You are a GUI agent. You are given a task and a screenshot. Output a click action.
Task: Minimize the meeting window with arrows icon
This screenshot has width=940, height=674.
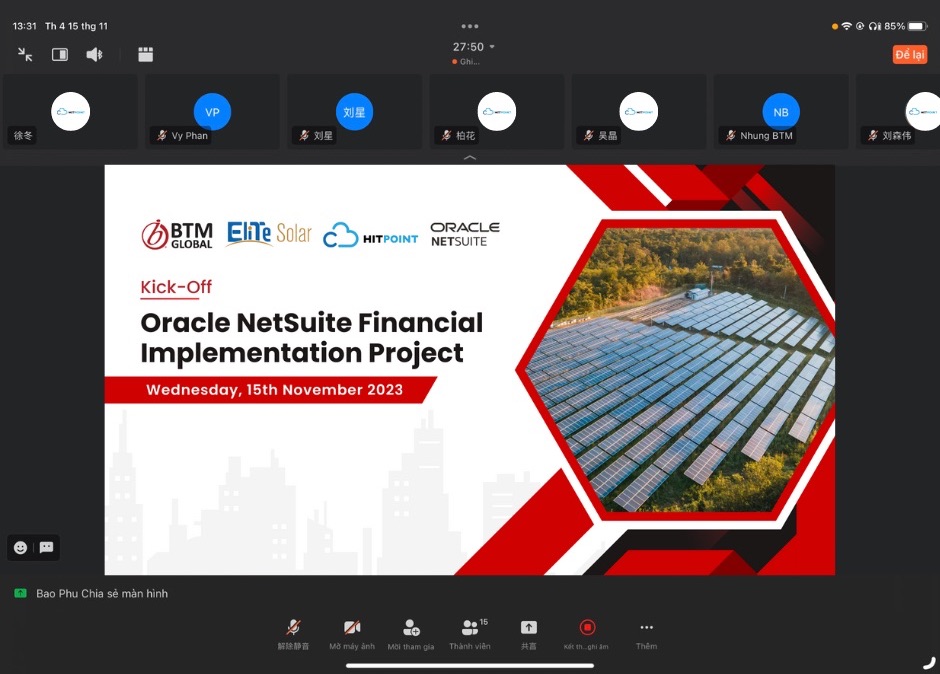(x=25, y=55)
